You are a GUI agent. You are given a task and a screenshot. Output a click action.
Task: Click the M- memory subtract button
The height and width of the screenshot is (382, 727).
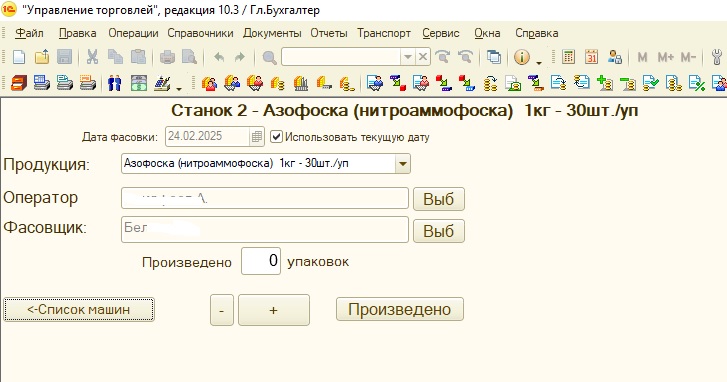[689, 57]
